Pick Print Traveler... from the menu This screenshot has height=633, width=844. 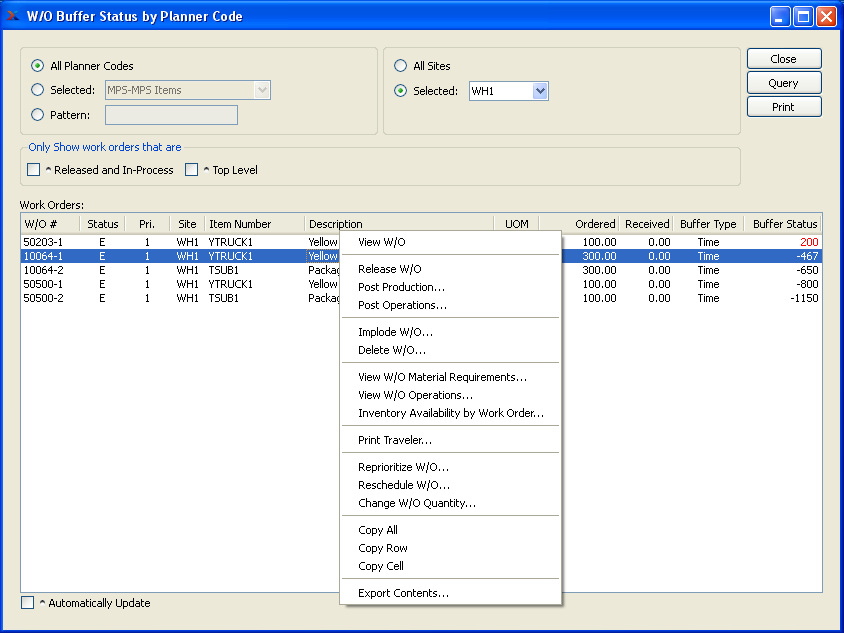[395, 440]
